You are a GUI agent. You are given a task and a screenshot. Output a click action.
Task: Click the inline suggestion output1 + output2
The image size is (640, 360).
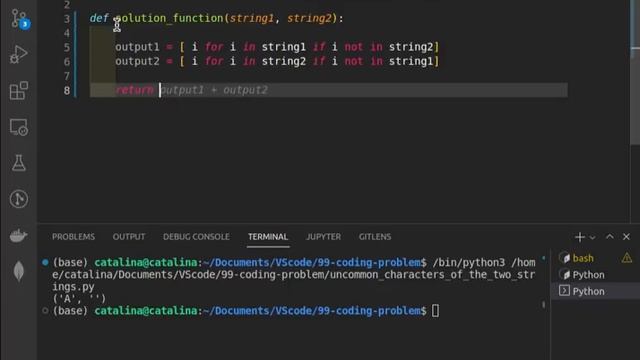click(x=214, y=90)
